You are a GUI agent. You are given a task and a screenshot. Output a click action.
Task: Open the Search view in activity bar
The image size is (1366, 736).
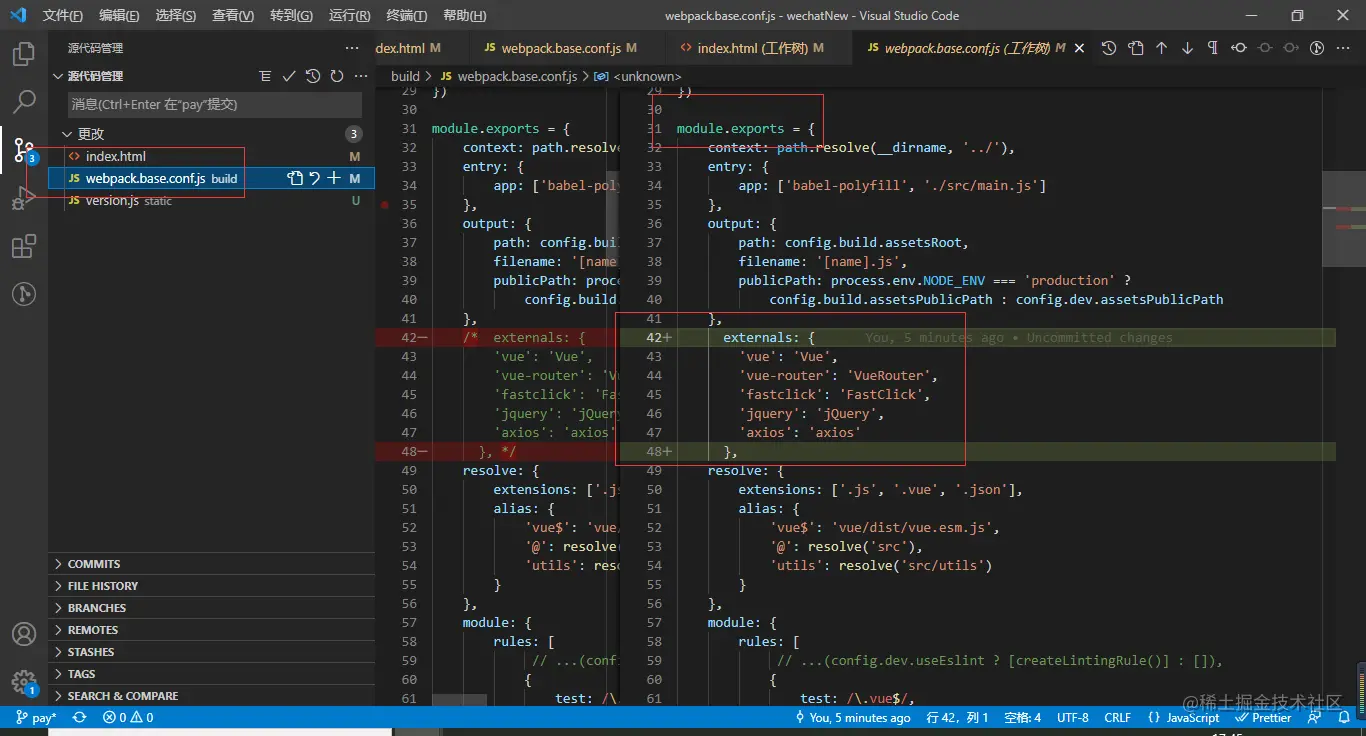[24, 101]
